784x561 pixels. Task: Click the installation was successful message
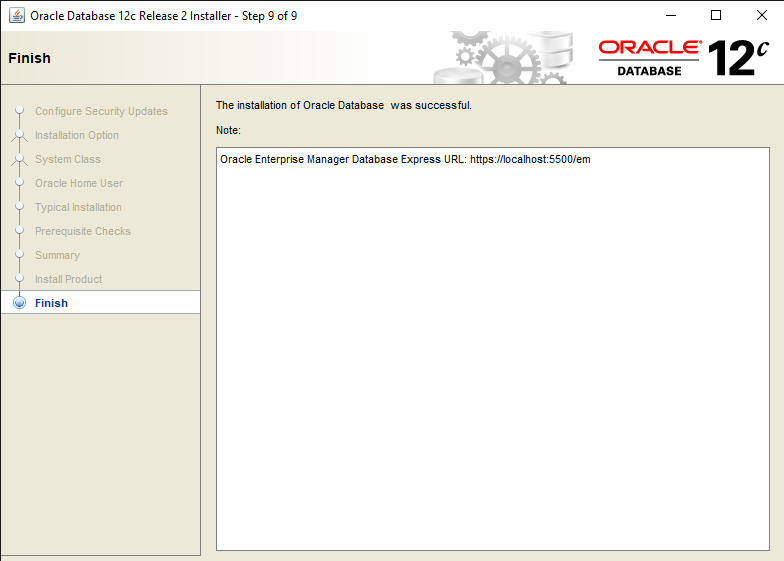pos(344,106)
